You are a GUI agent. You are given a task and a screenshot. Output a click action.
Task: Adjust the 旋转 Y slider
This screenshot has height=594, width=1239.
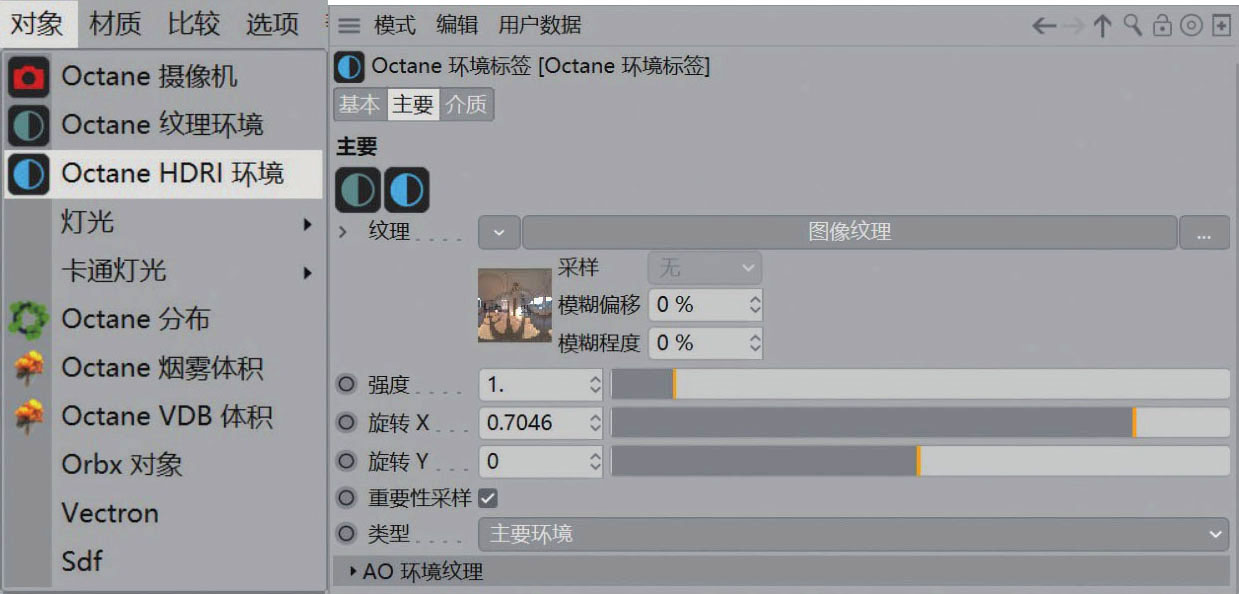point(920,462)
